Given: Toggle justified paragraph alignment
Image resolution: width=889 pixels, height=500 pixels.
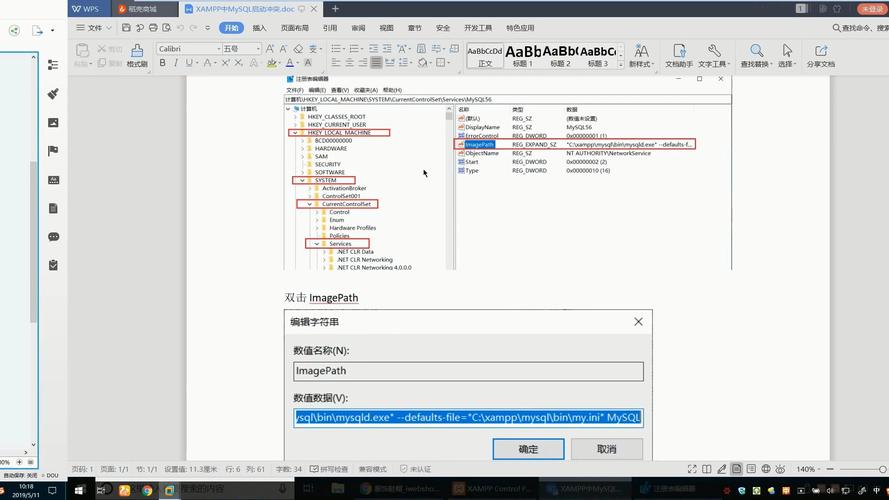Looking at the screenshot, I should pos(376,63).
